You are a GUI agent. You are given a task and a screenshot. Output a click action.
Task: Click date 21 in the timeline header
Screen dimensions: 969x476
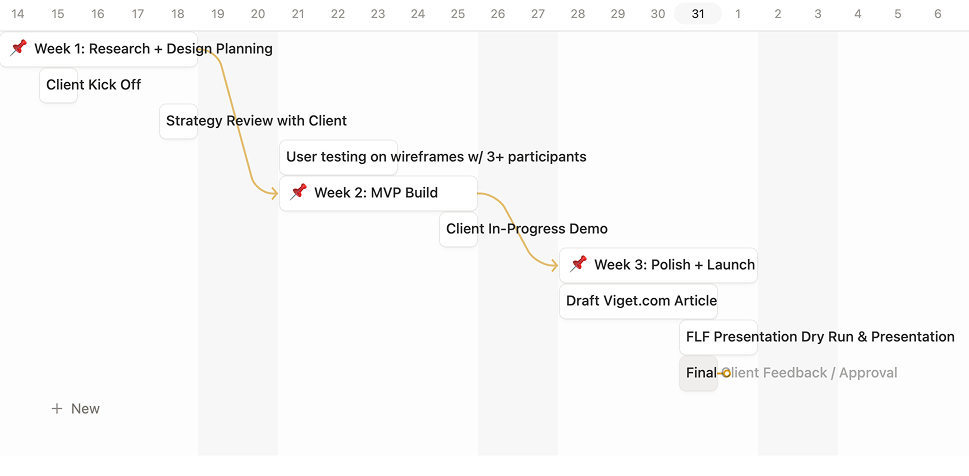pos(298,14)
